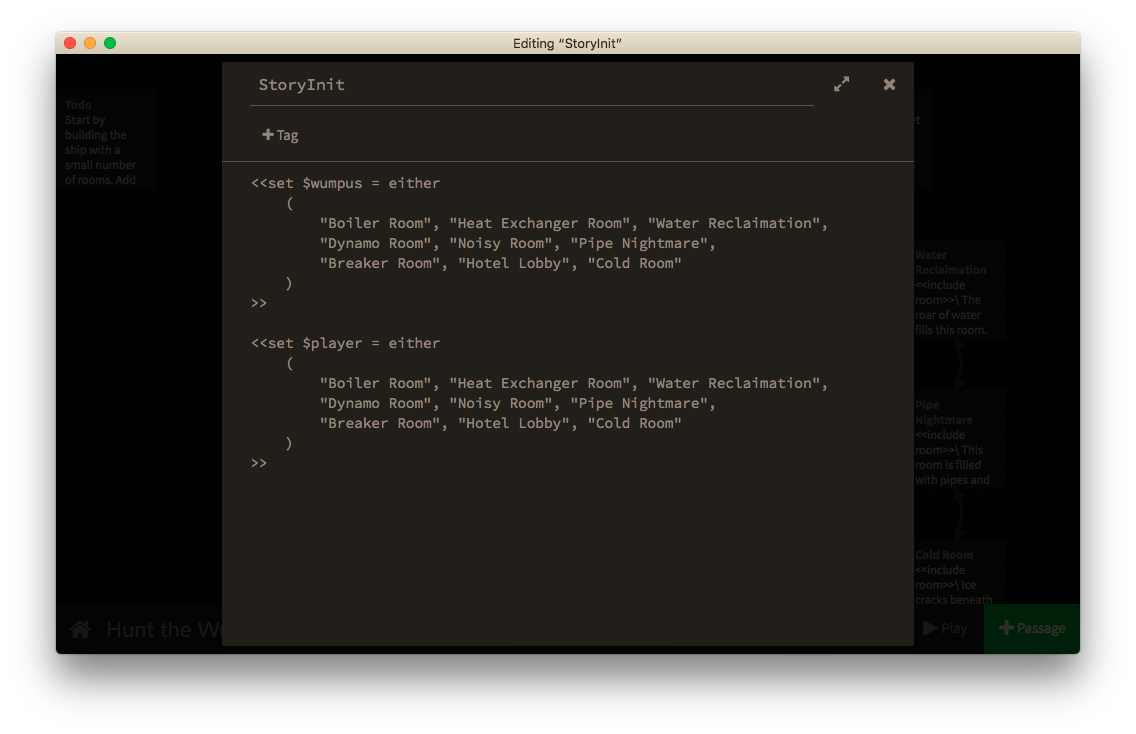Image resolution: width=1136 pixels, height=734 pixels.
Task: Close the StoryInit editor with the X icon
Action: (x=889, y=84)
